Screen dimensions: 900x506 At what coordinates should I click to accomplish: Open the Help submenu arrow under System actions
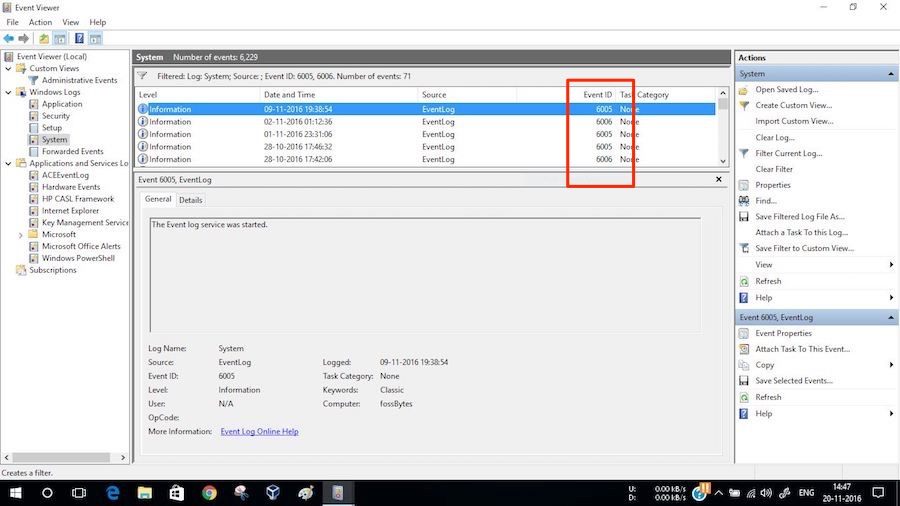pos(891,298)
